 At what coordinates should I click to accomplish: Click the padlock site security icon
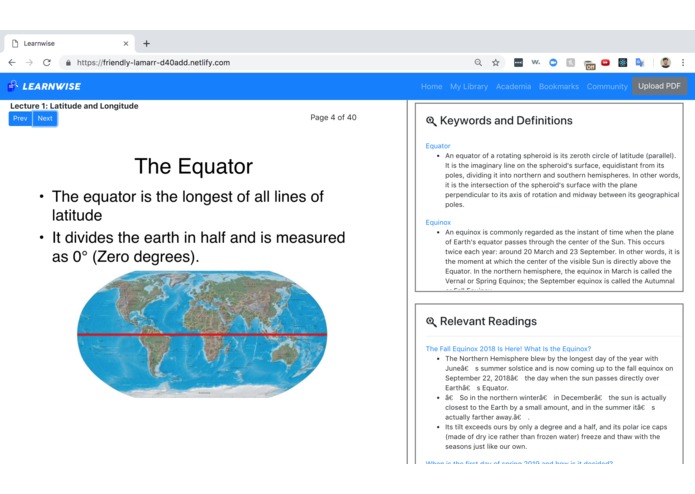(68, 63)
